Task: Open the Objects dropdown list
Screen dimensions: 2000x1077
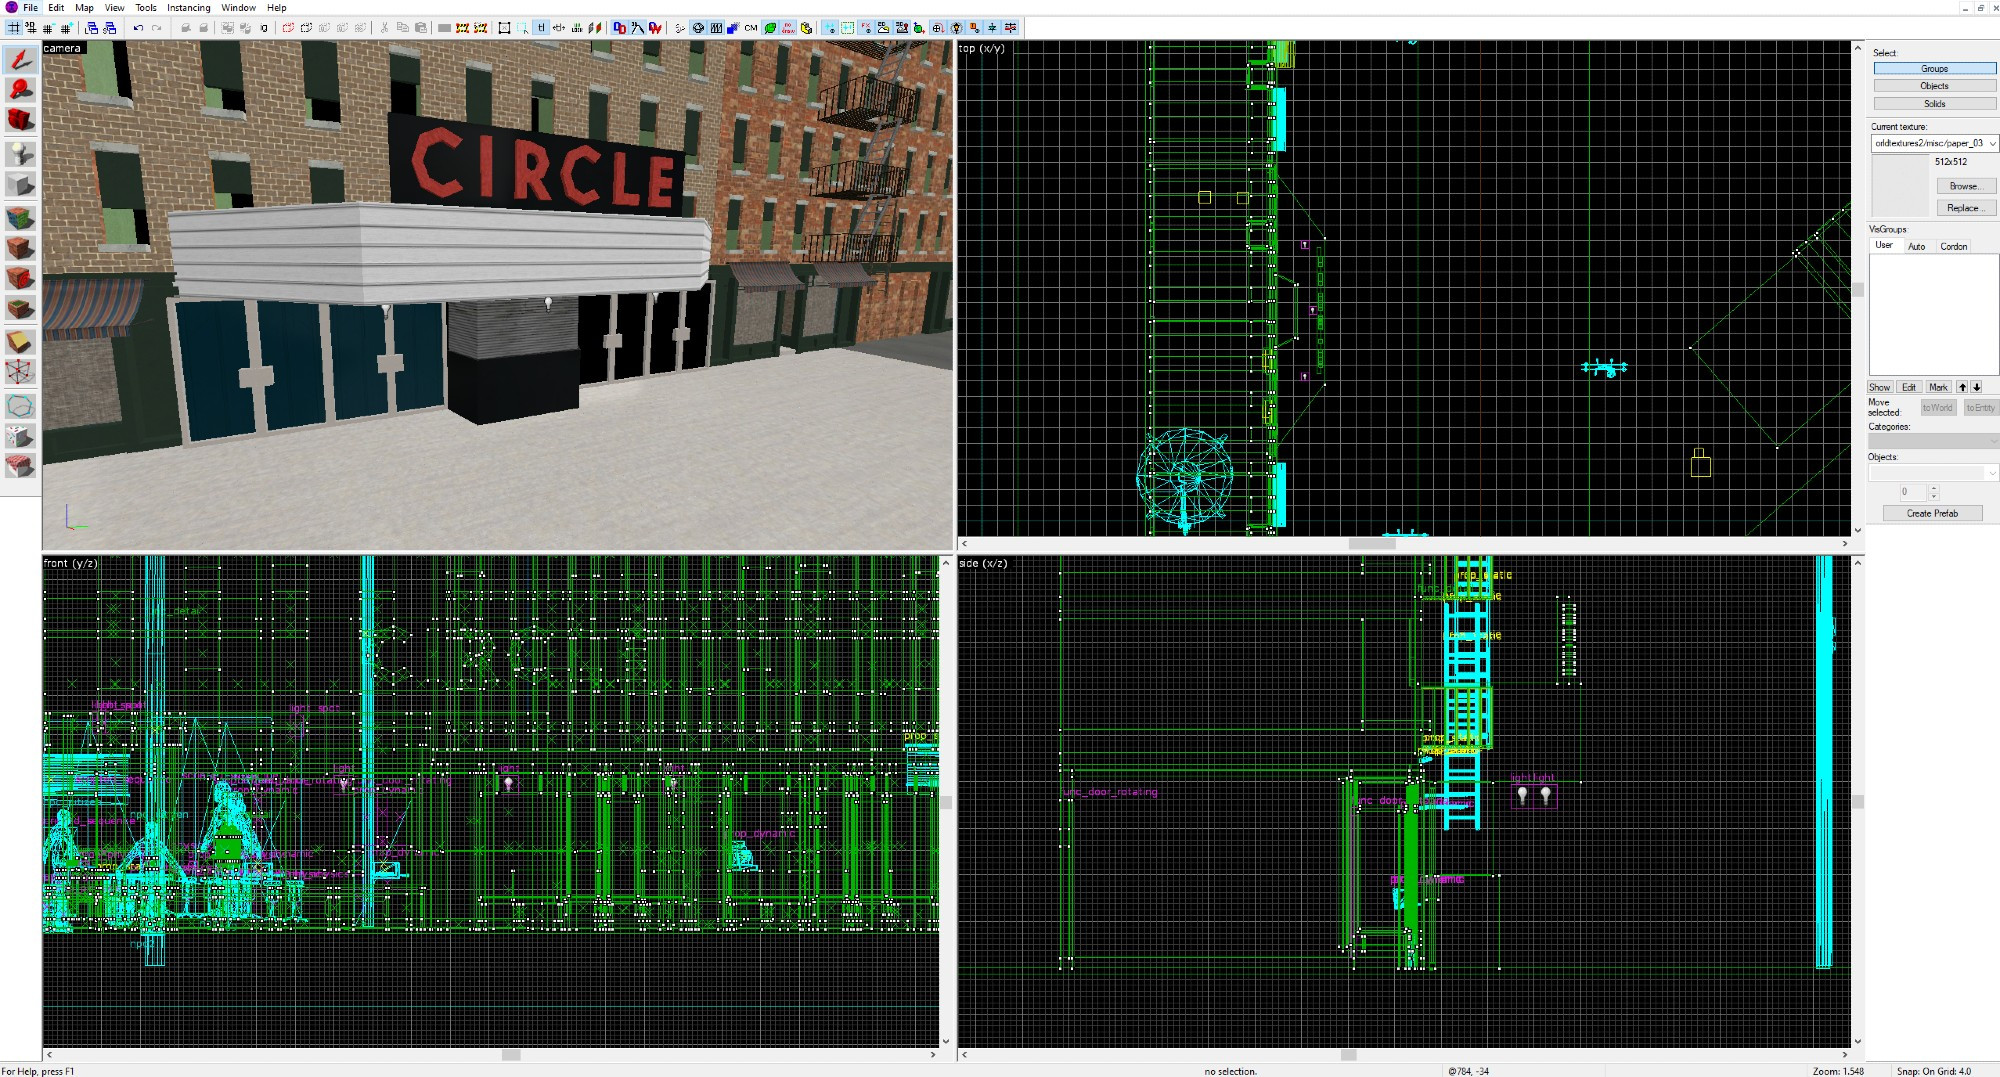Action: pos(1992,473)
